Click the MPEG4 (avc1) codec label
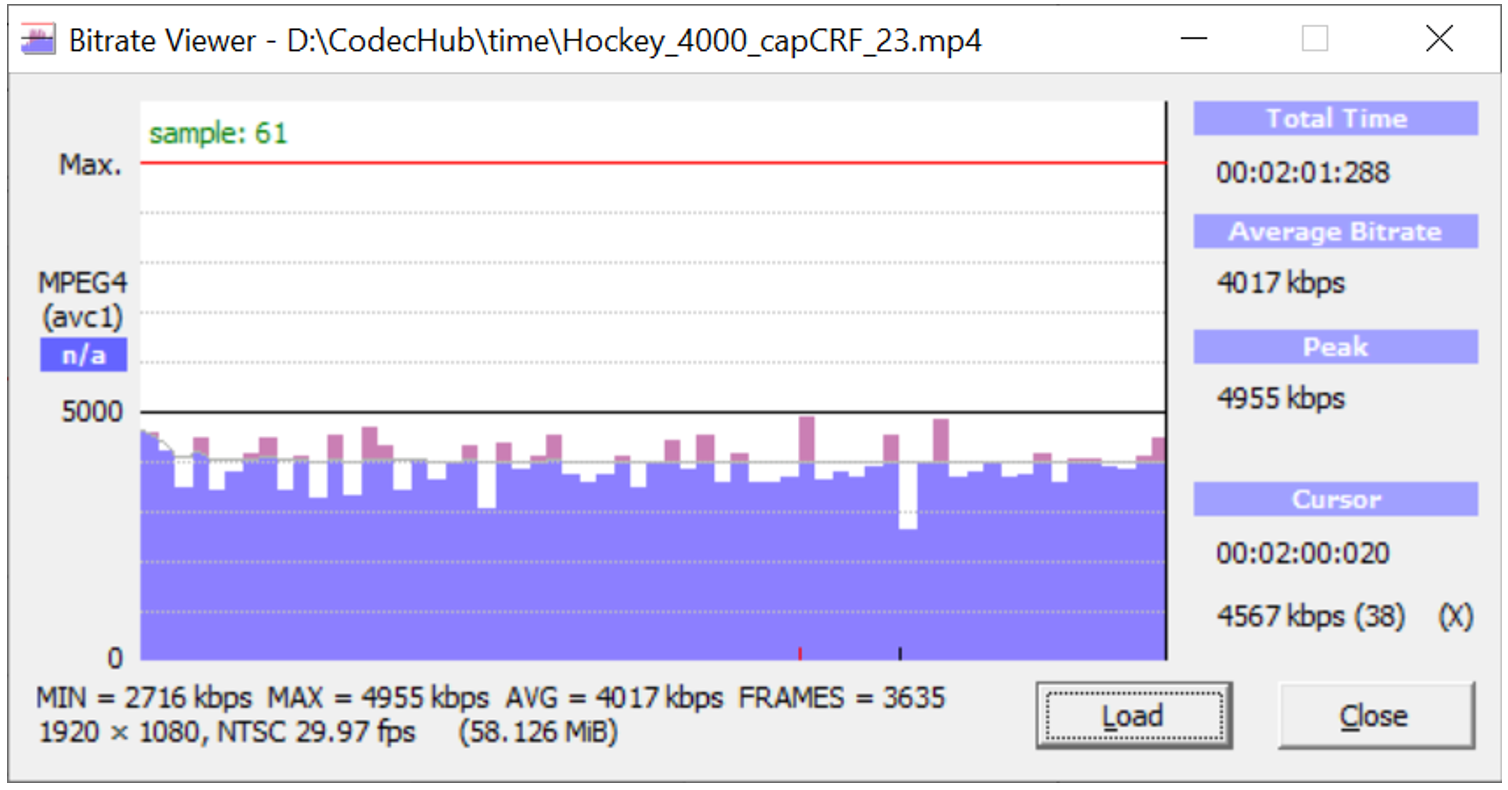This screenshot has height=790, width=1508. [83, 299]
